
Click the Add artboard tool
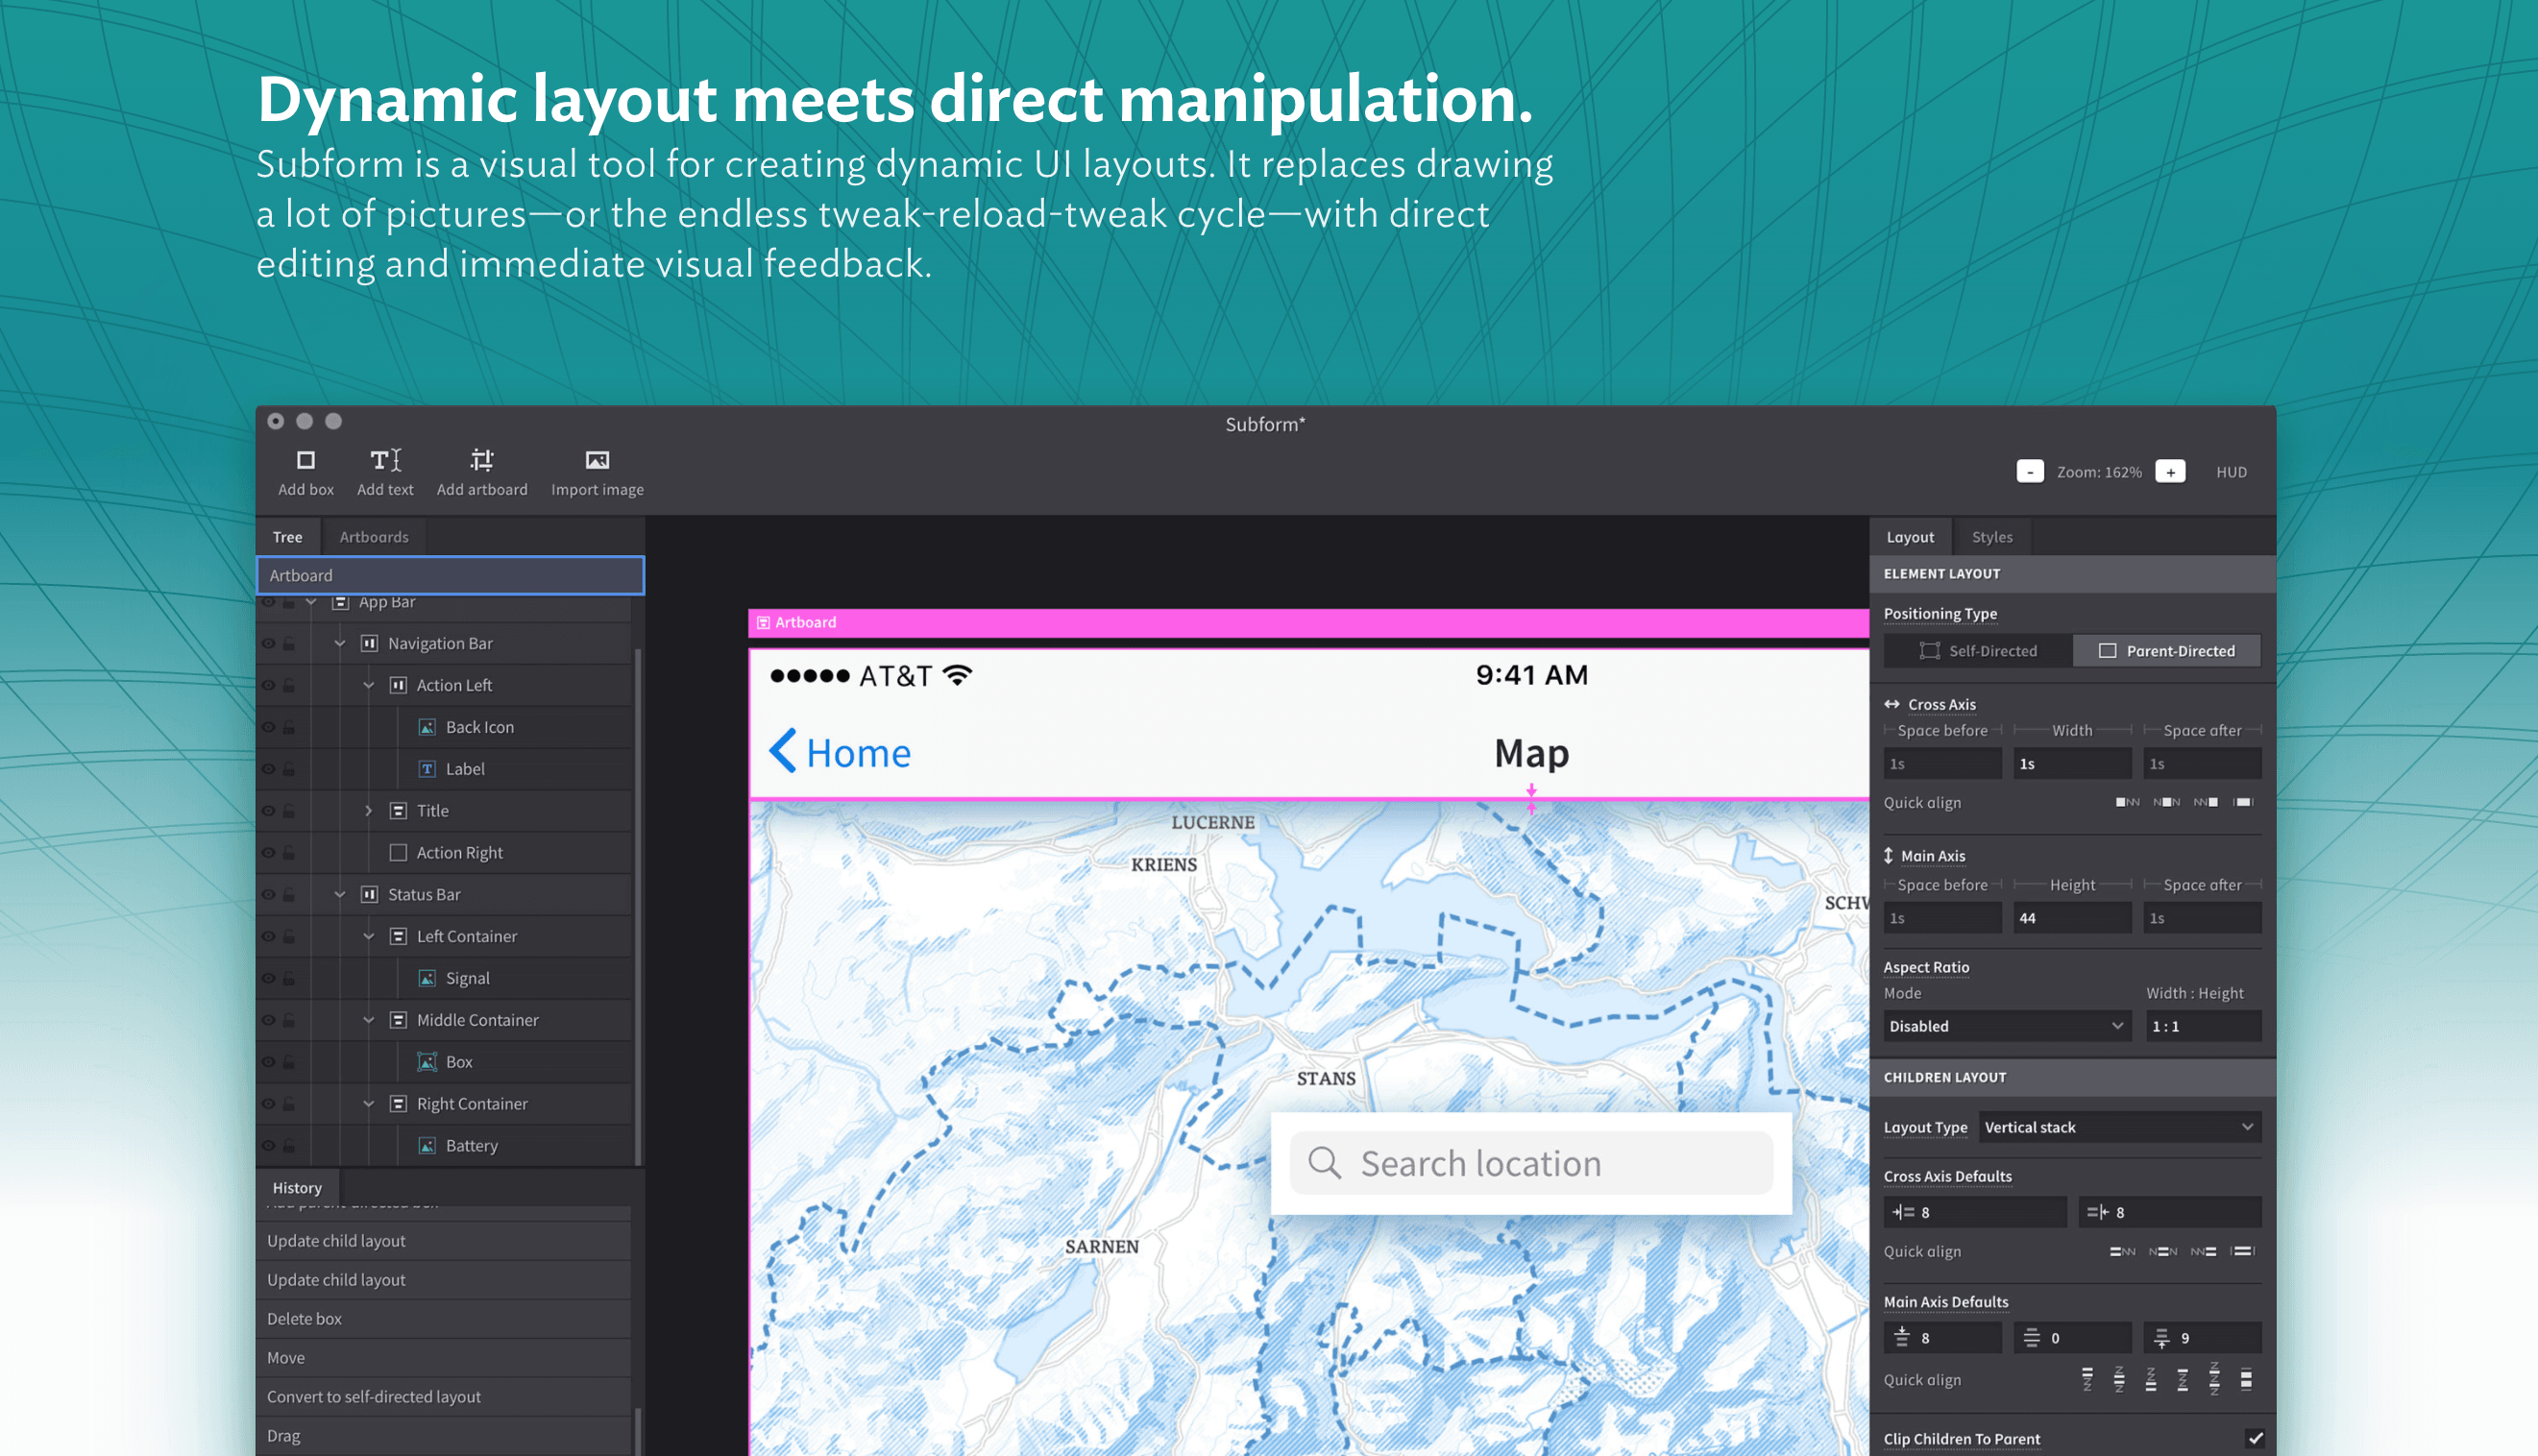pos(482,472)
